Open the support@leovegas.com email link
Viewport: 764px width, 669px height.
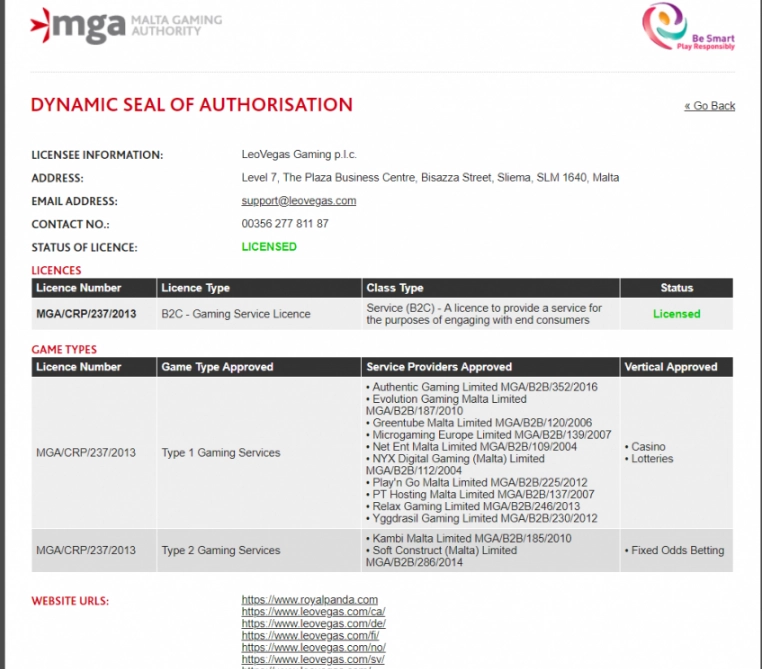(x=299, y=201)
